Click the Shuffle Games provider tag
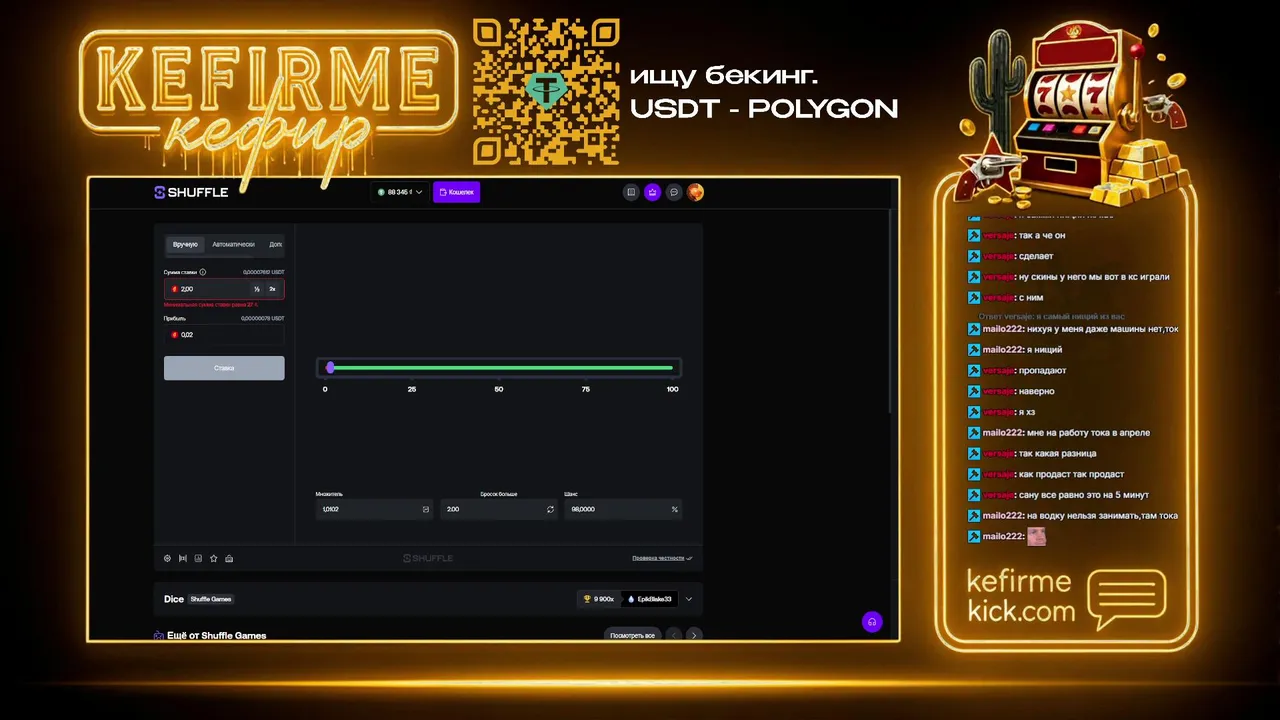The height and width of the screenshot is (720, 1280). (211, 599)
